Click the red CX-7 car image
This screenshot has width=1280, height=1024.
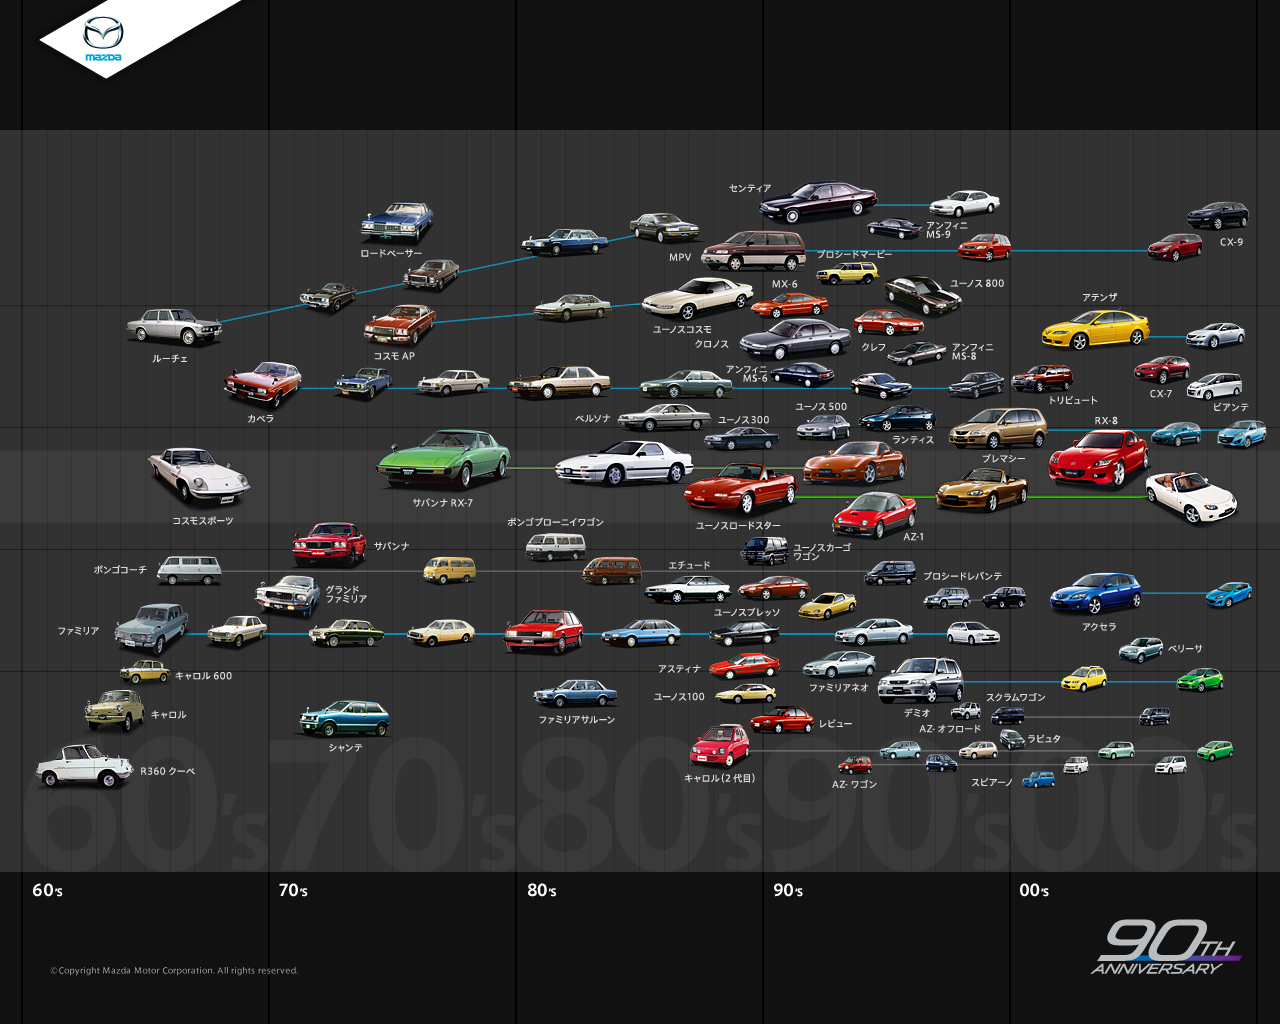click(x=1162, y=370)
